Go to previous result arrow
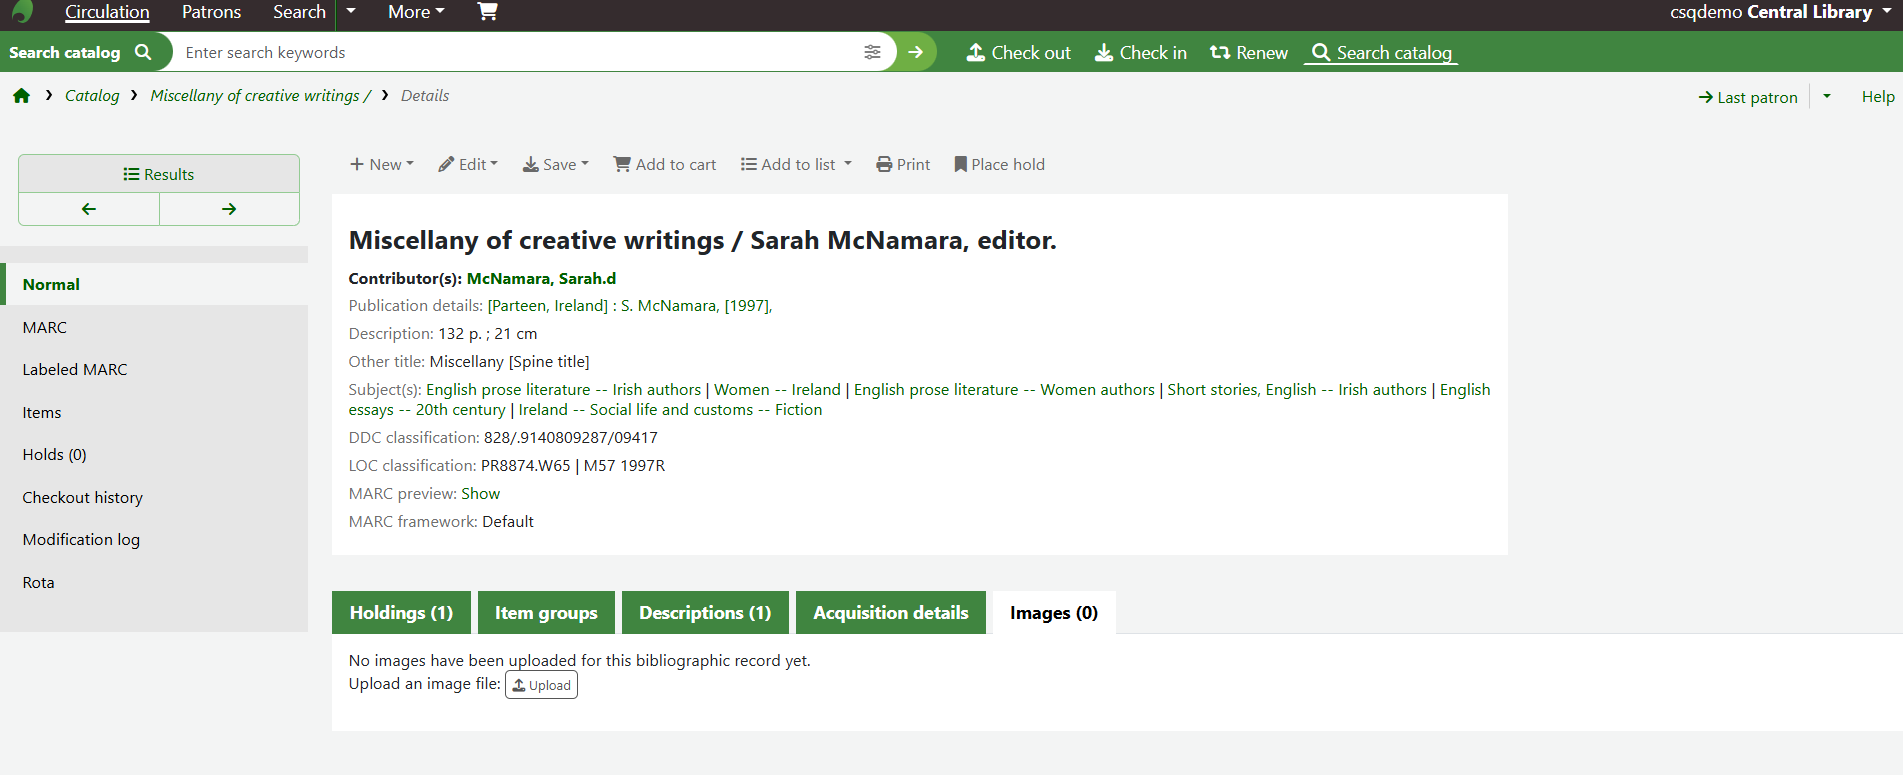Screen dimensions: 1903x775 click(x=89, y=209)
